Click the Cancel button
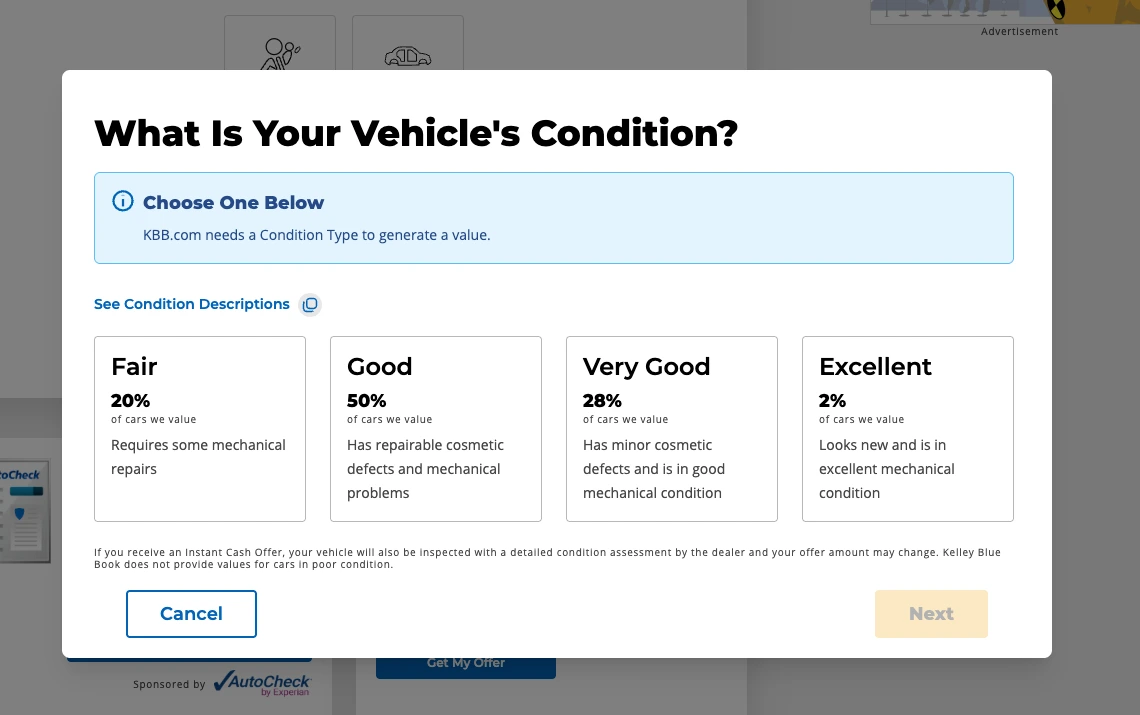Image resolution: width=1140 pixels, height=715 pixels. 191,614
